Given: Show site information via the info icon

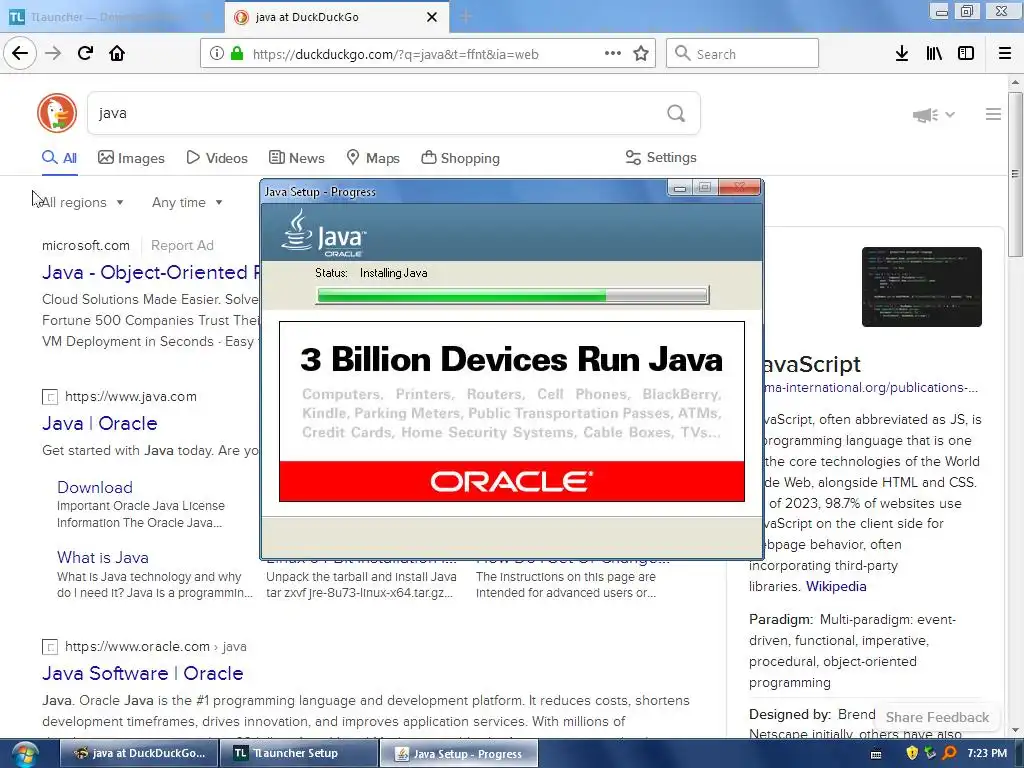Looking at the screenshot, I should pos(216,54).
